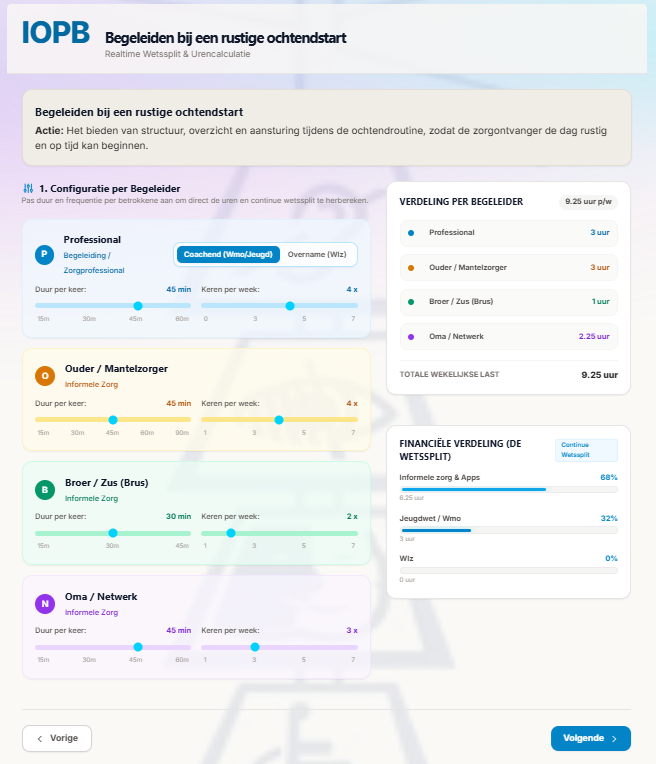Click the 60m tick on the Professional duration slider

click(x=182, y=319)
